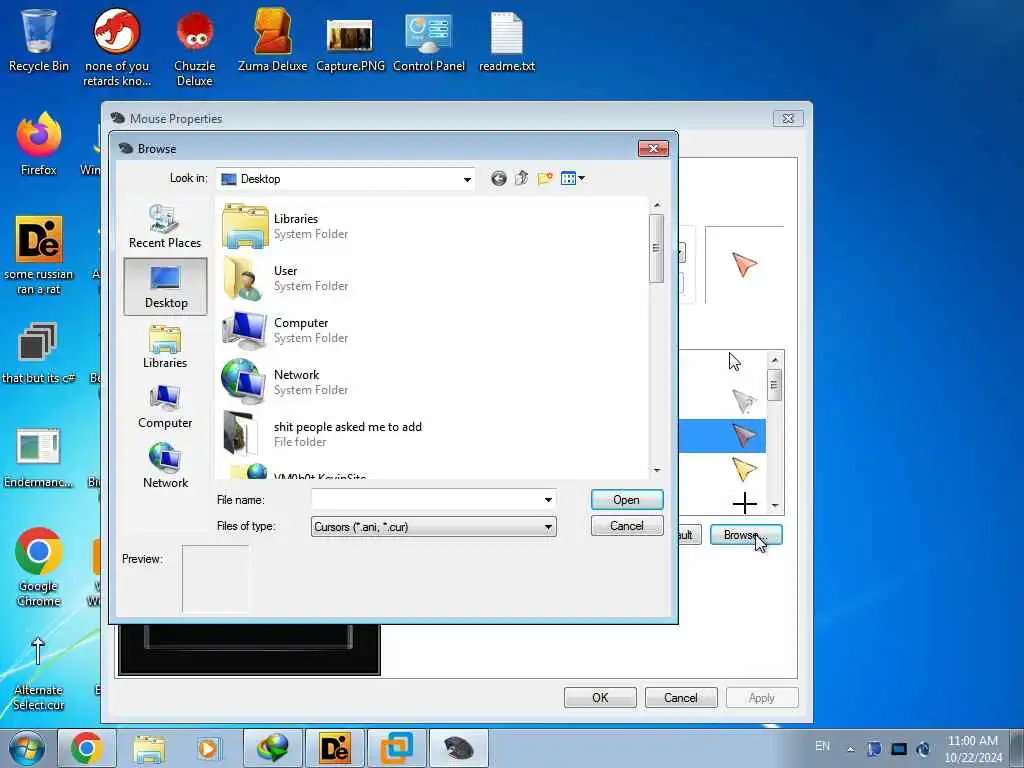Click the Open button

point(627,500)
